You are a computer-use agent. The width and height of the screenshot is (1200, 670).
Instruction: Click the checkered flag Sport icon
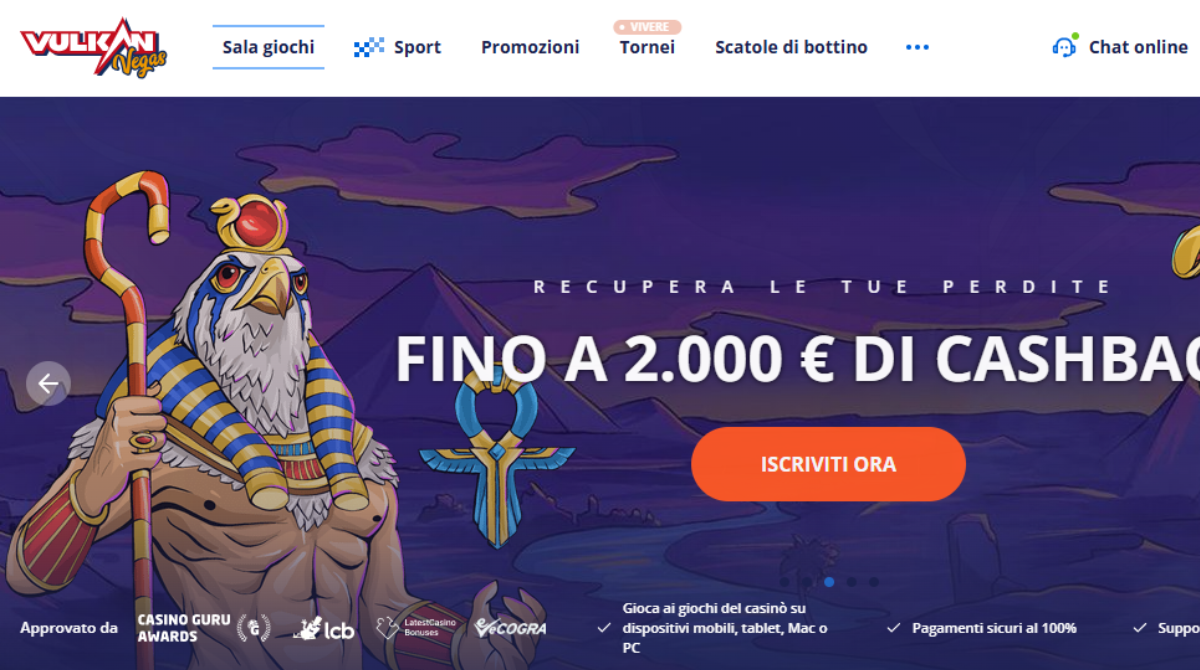pyautogui.click(x=369, y=47)
